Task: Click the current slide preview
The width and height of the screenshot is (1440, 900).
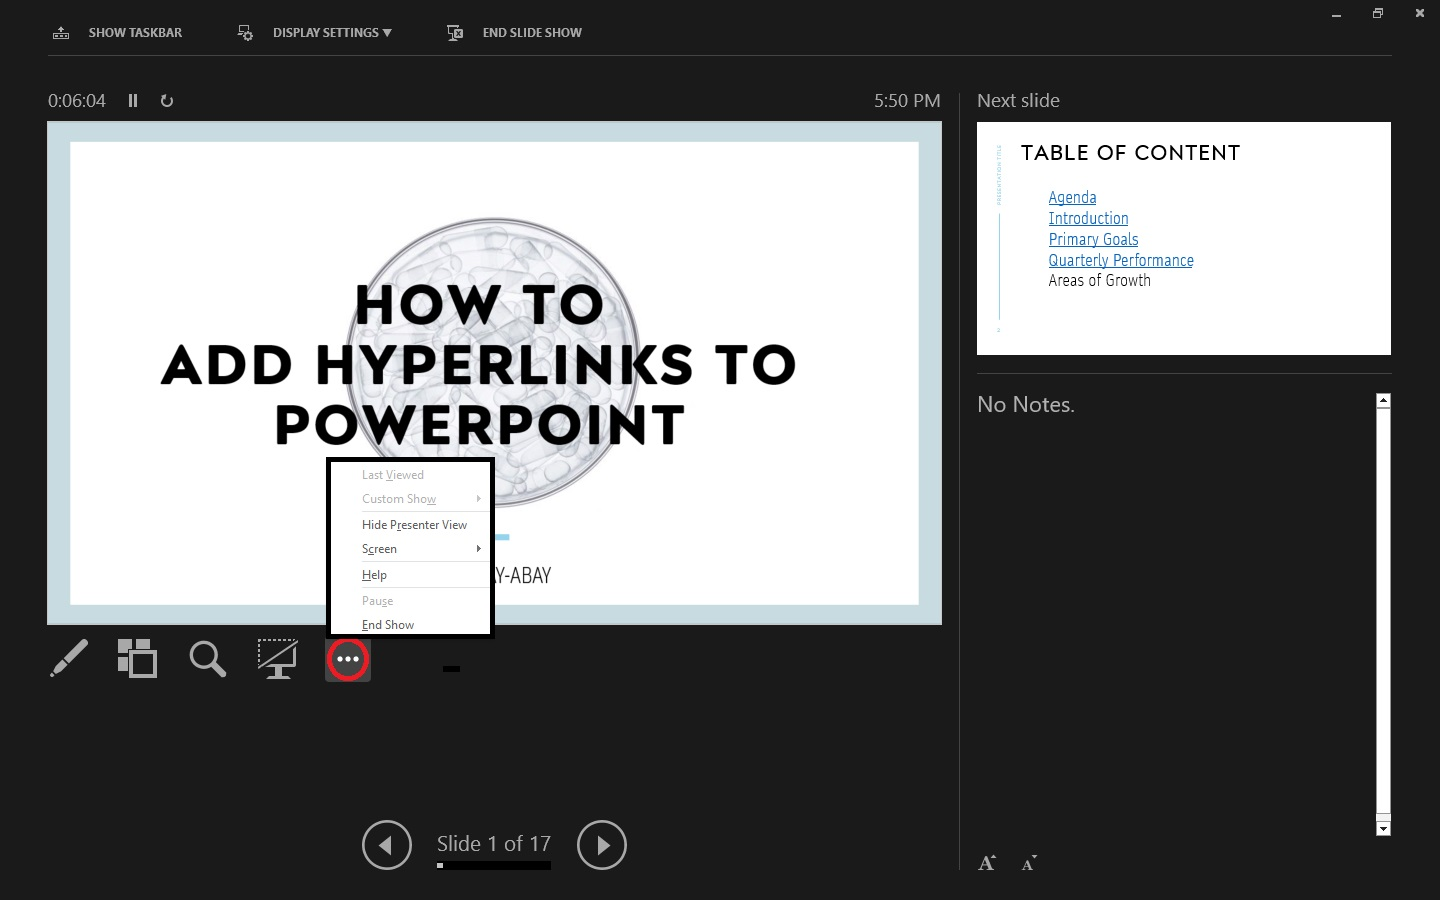Action: 494,373
